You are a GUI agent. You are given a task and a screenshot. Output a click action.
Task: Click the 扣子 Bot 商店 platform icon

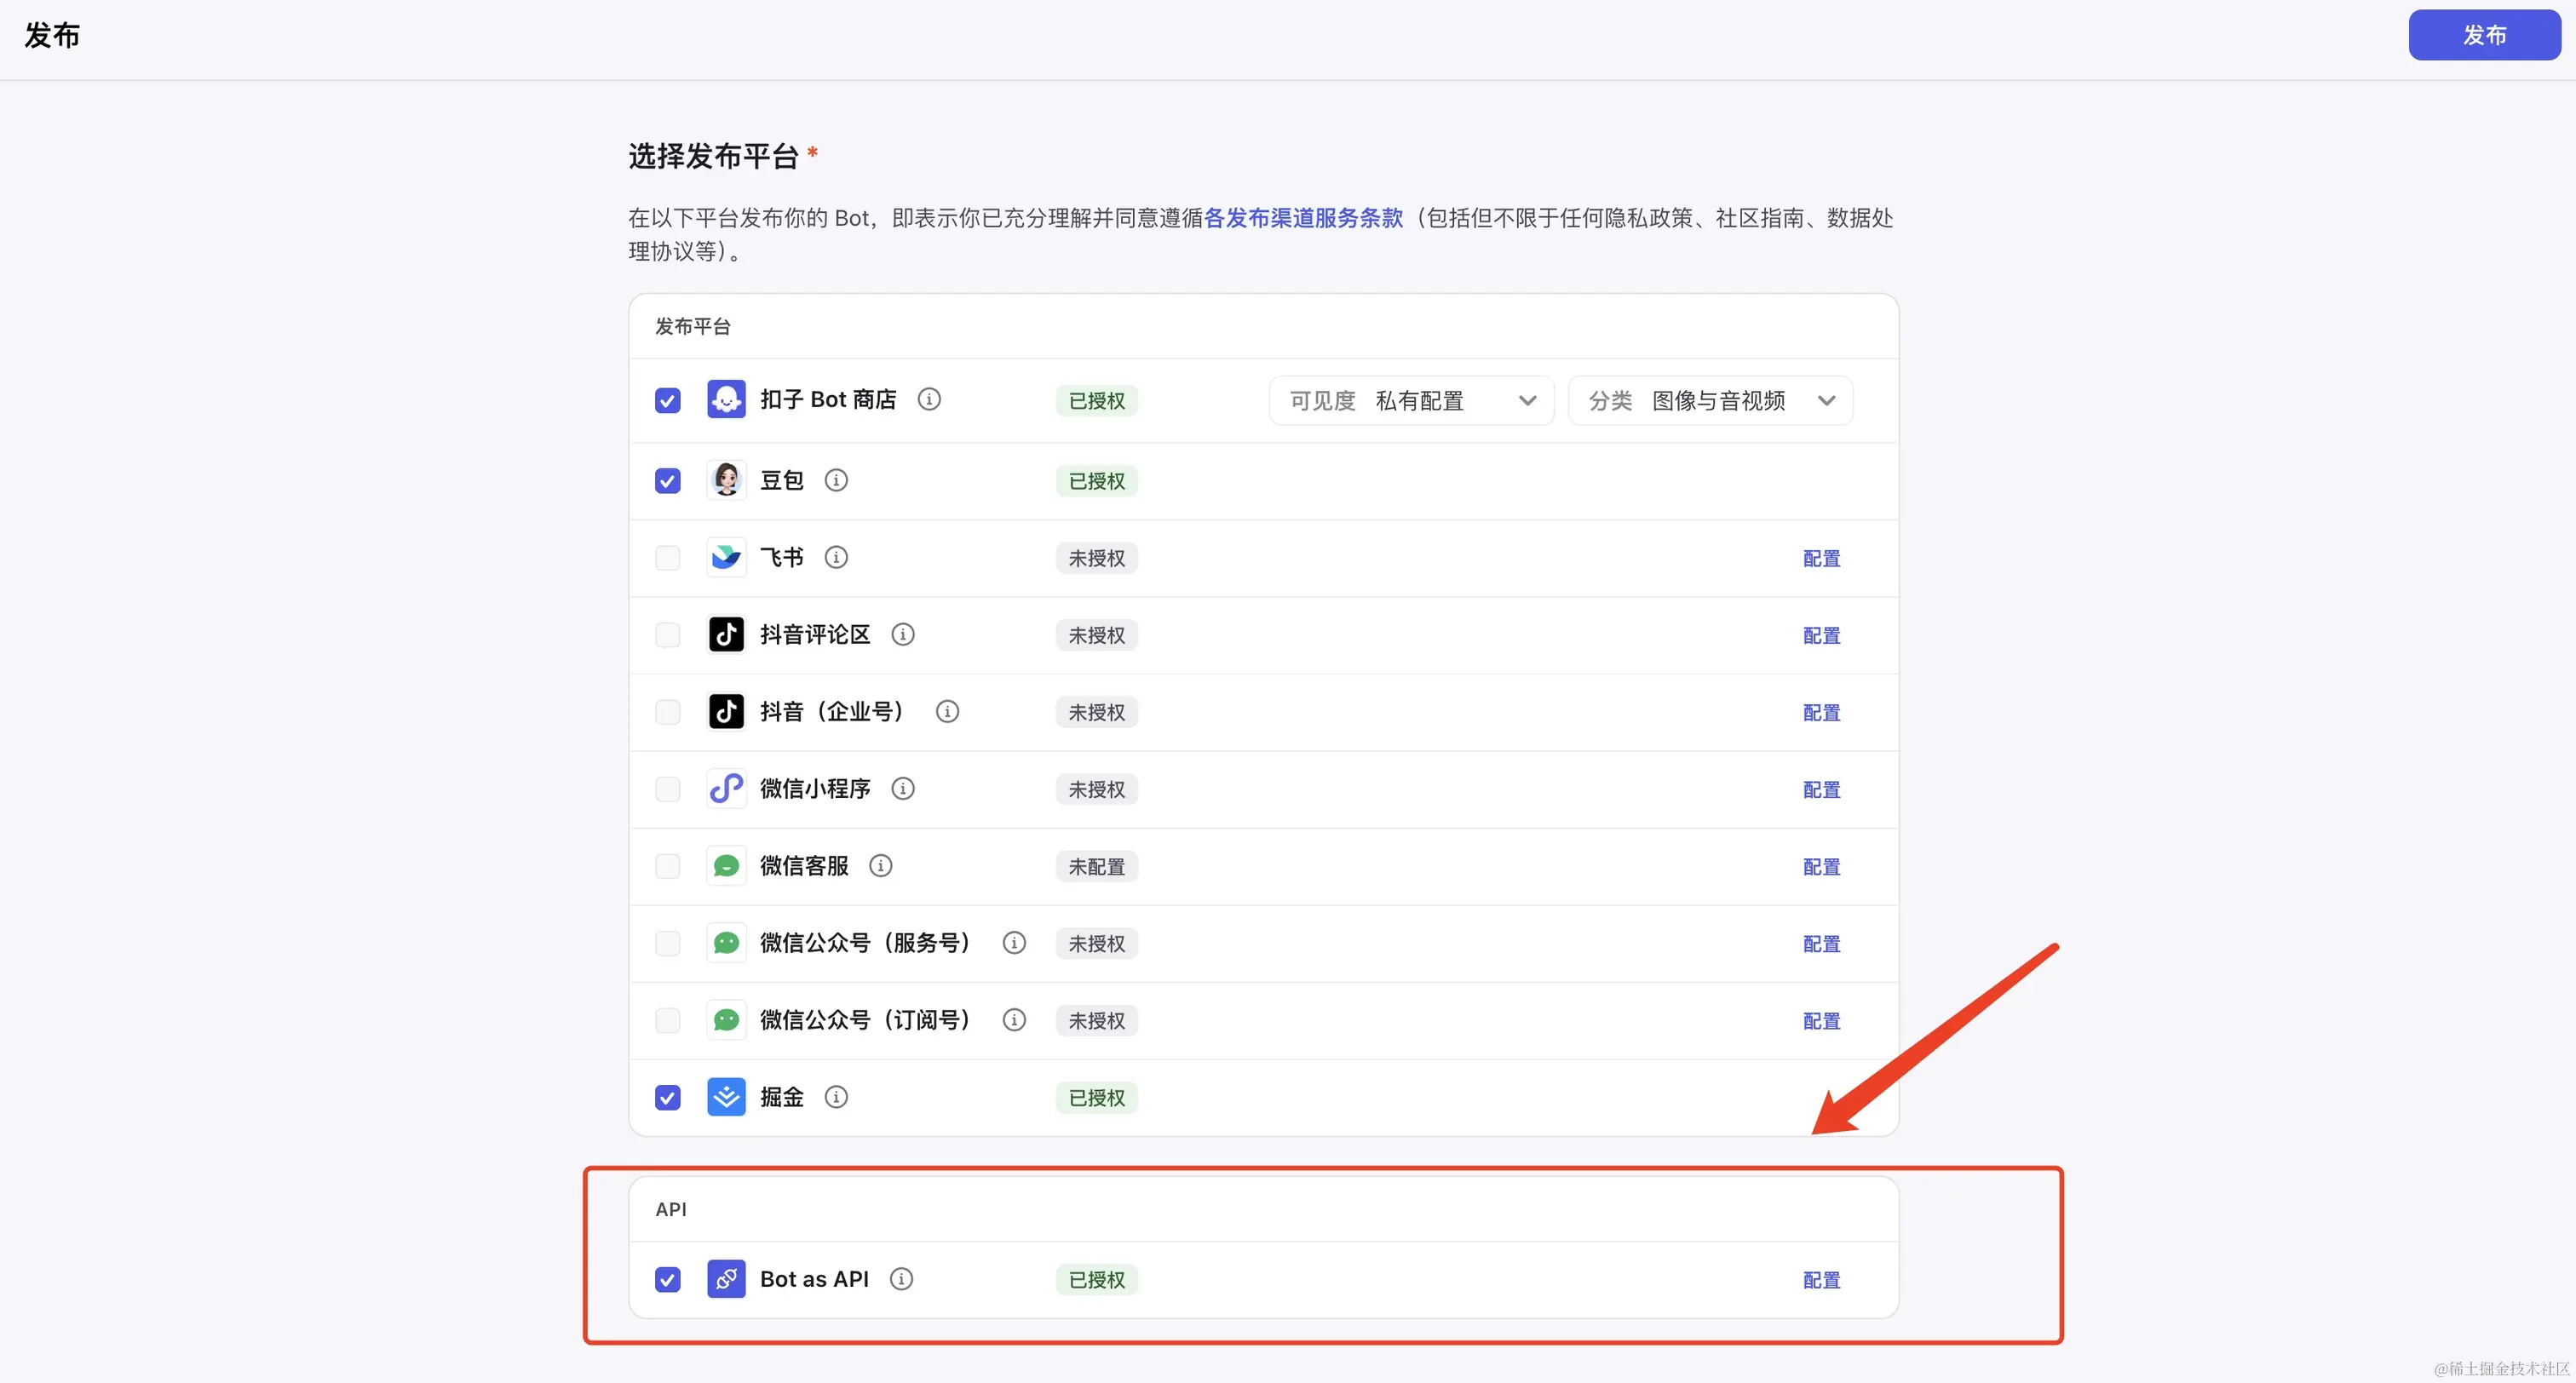pyautogui.click(x=726, y=399)
